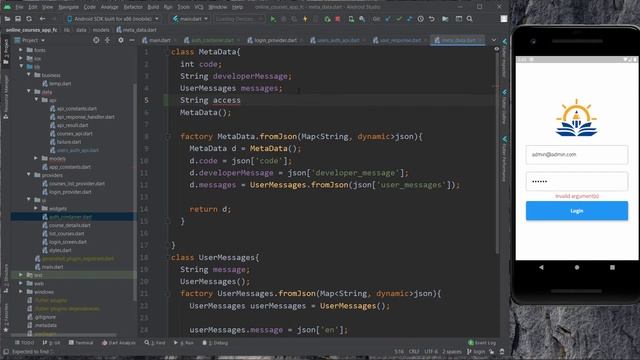Switch to user_response.dart editor tab
Image resolution: width=640 pixels, height=360 pixels.
[397, 40]
